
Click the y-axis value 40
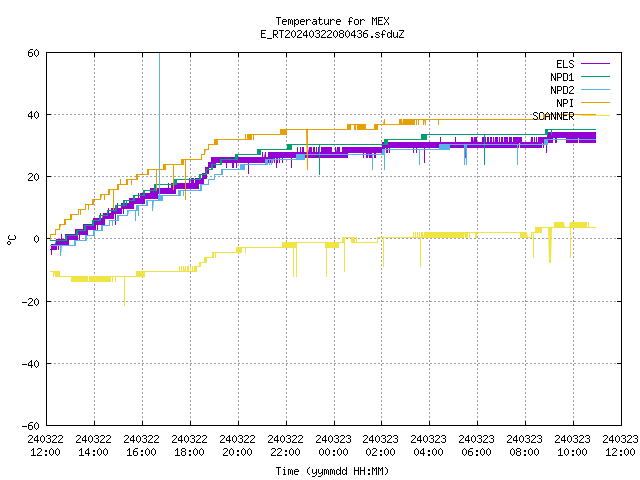[x=33, y=115]
